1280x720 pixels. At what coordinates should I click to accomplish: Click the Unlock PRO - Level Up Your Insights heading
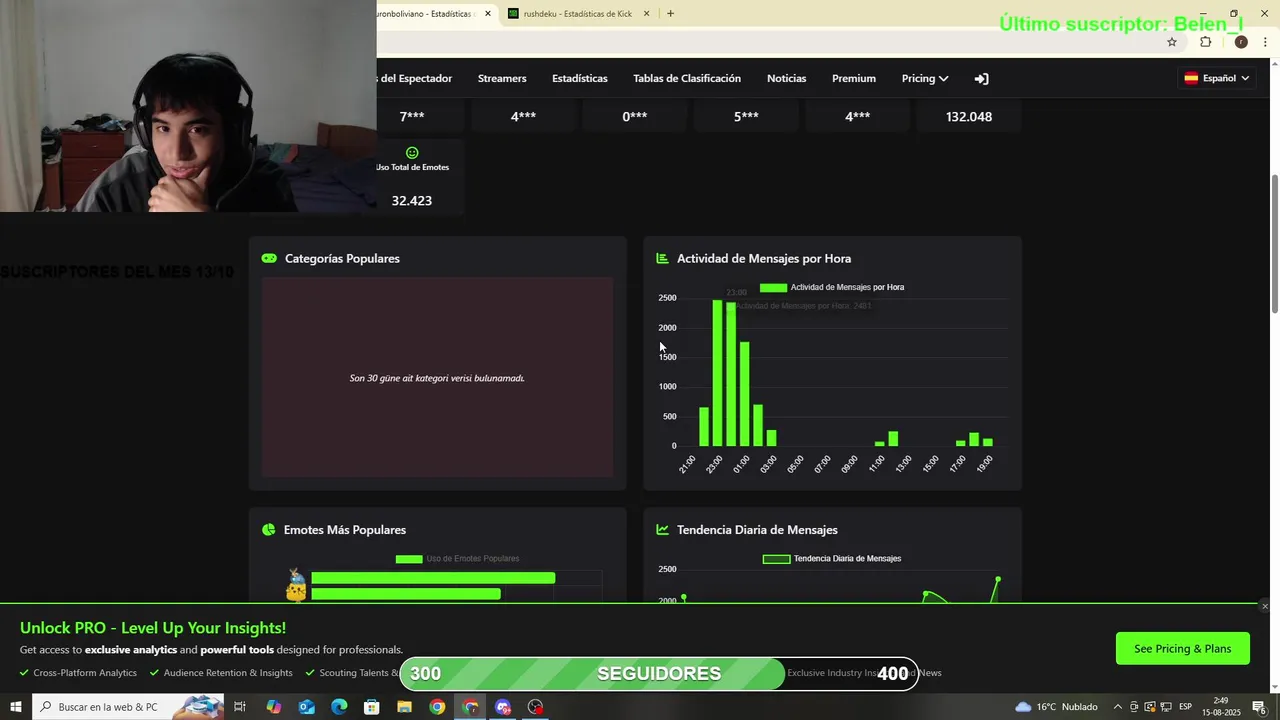(x=153, y=628)
